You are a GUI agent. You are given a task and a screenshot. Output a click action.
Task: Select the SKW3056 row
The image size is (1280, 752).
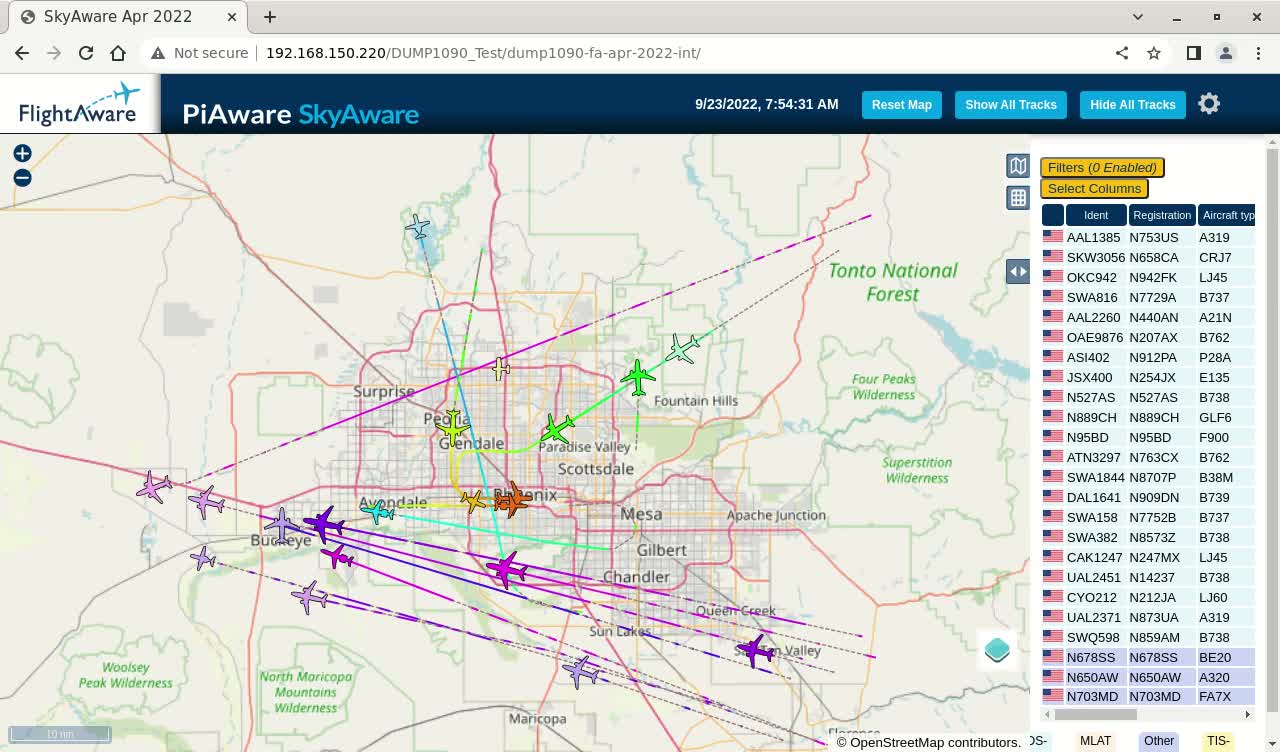pos(1148,257)
